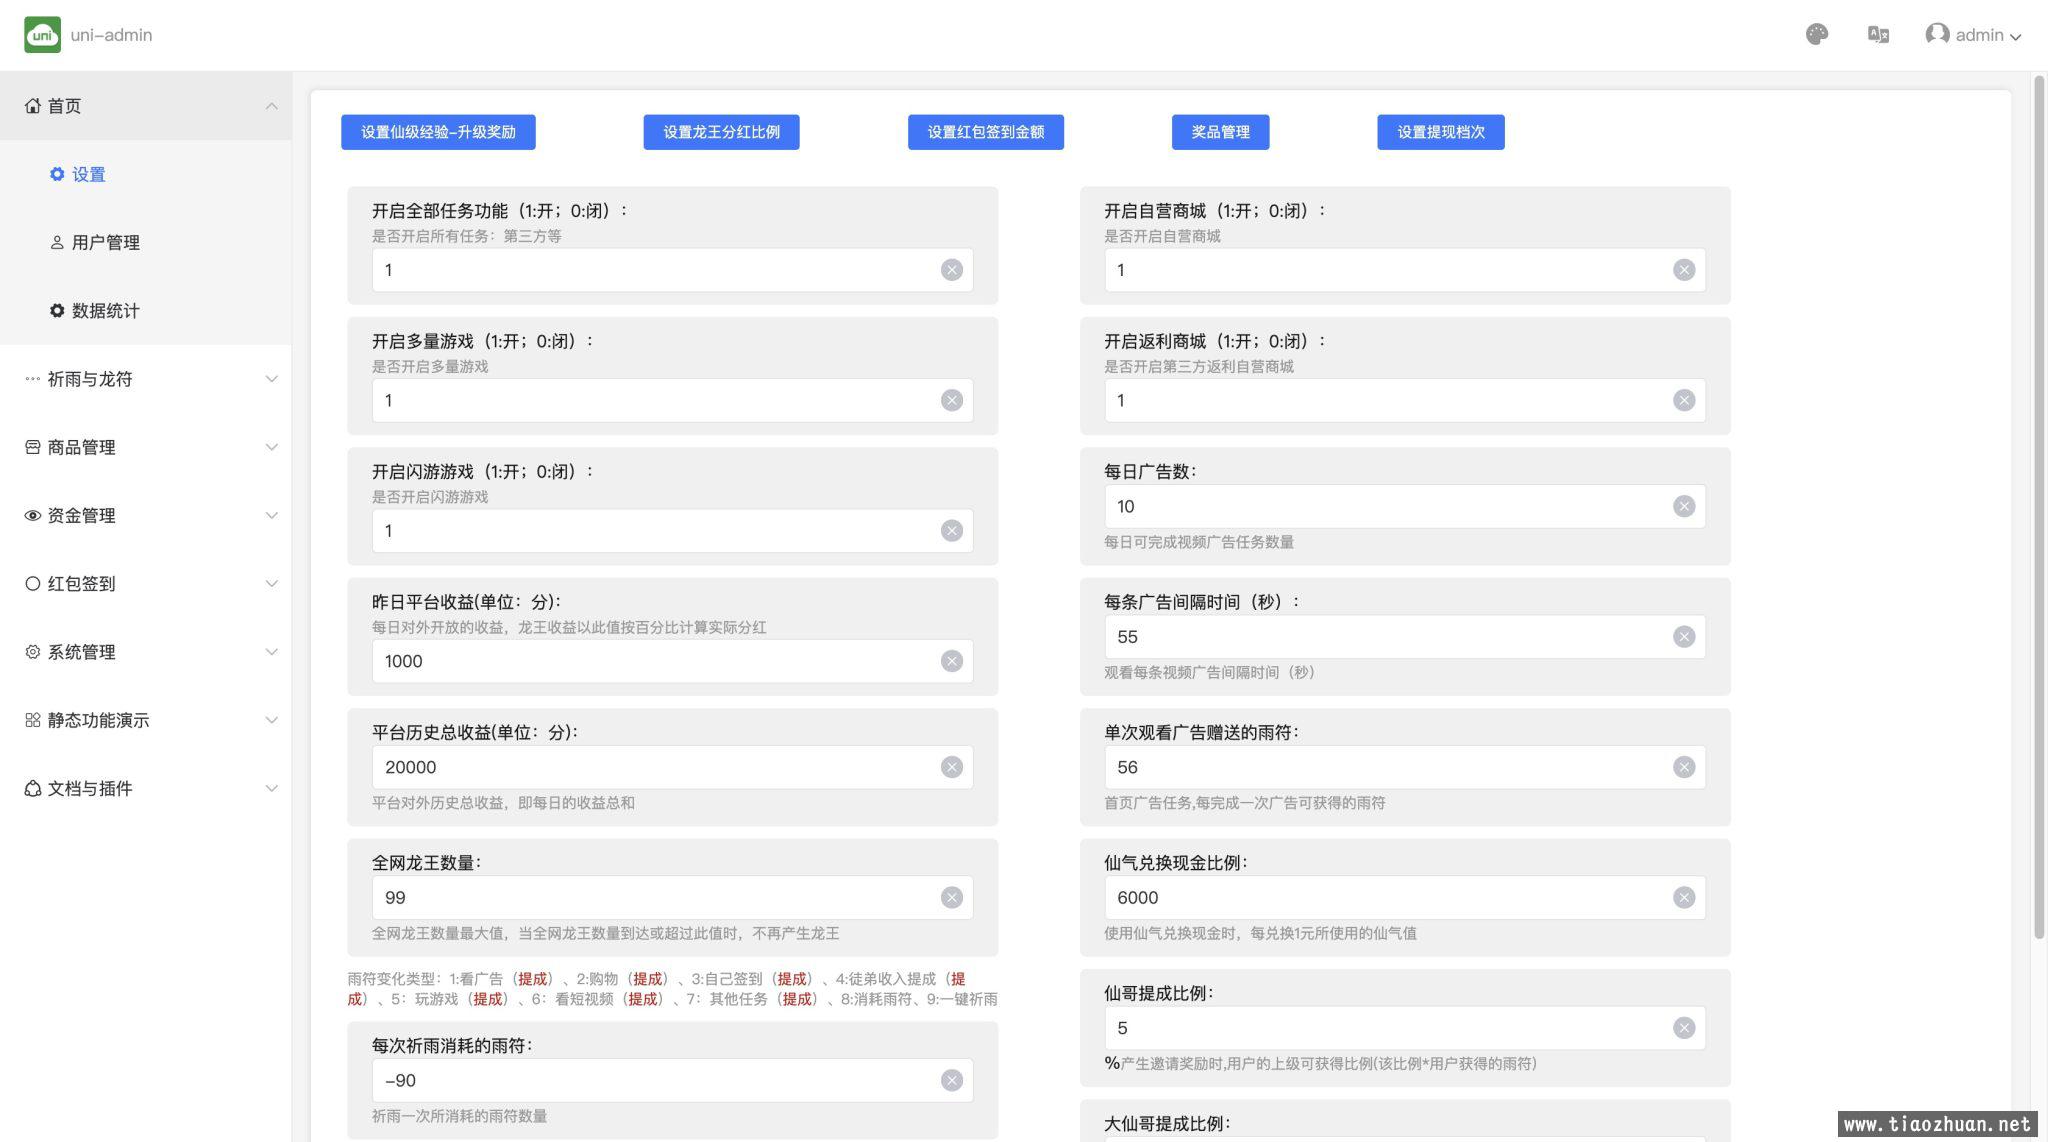Expand the 系统管理 menu
The height and width of the screenshot is (1142, 2048).
(146, 652)
